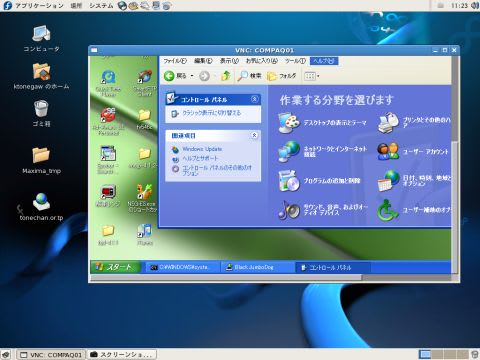Click the views toolbar icon

click(310, 76)
